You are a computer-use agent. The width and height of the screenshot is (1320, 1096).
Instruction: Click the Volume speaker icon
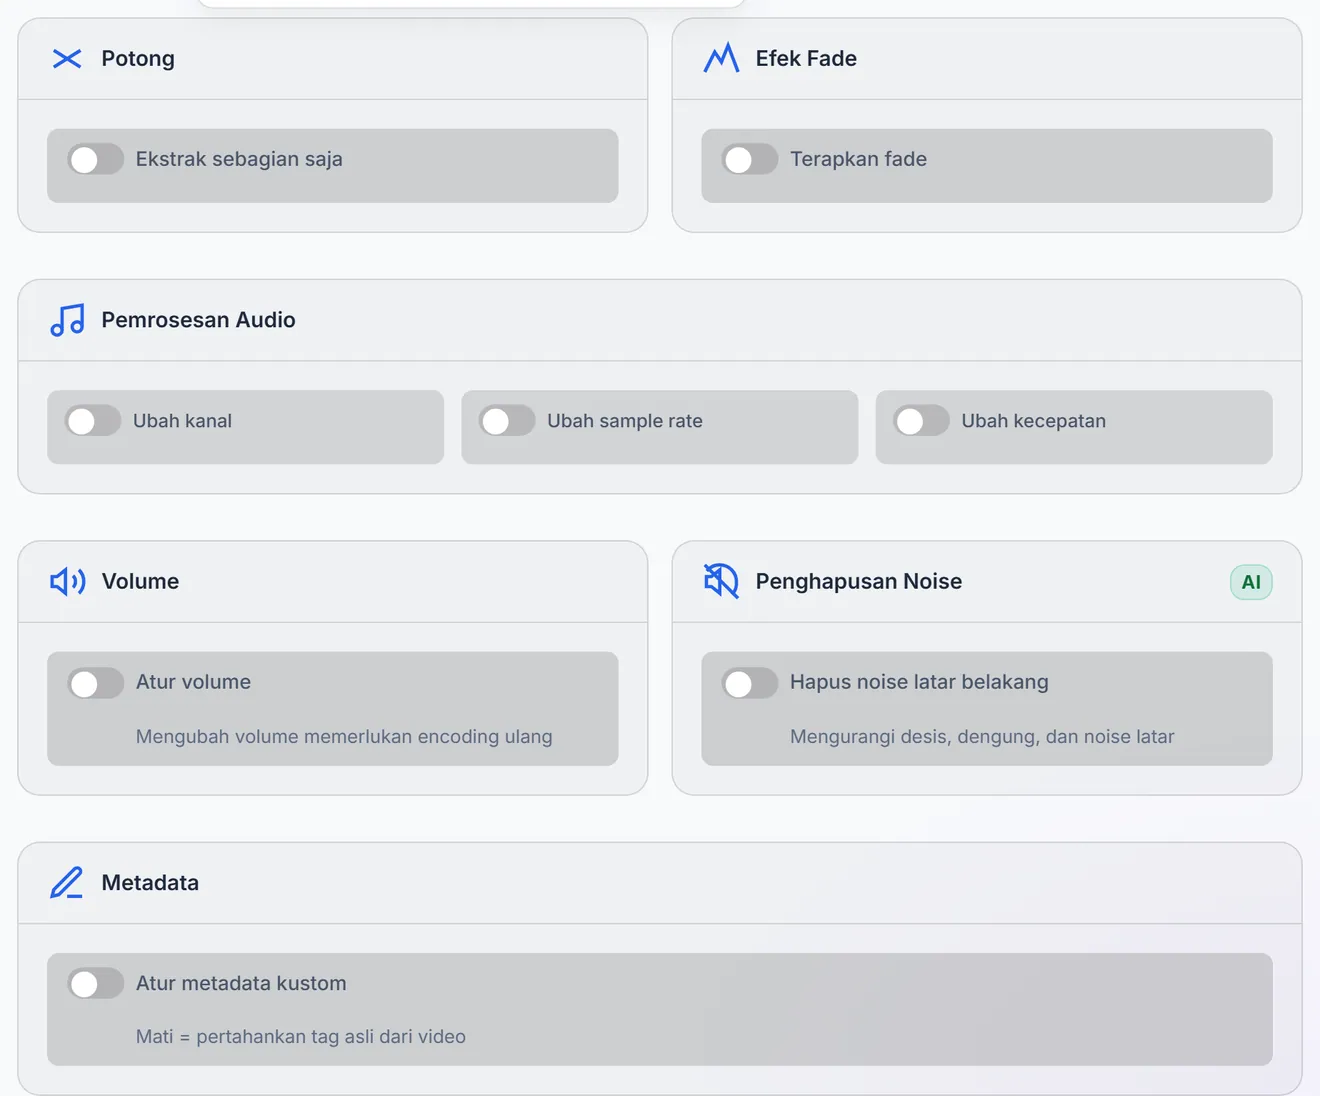pos(67,582)
